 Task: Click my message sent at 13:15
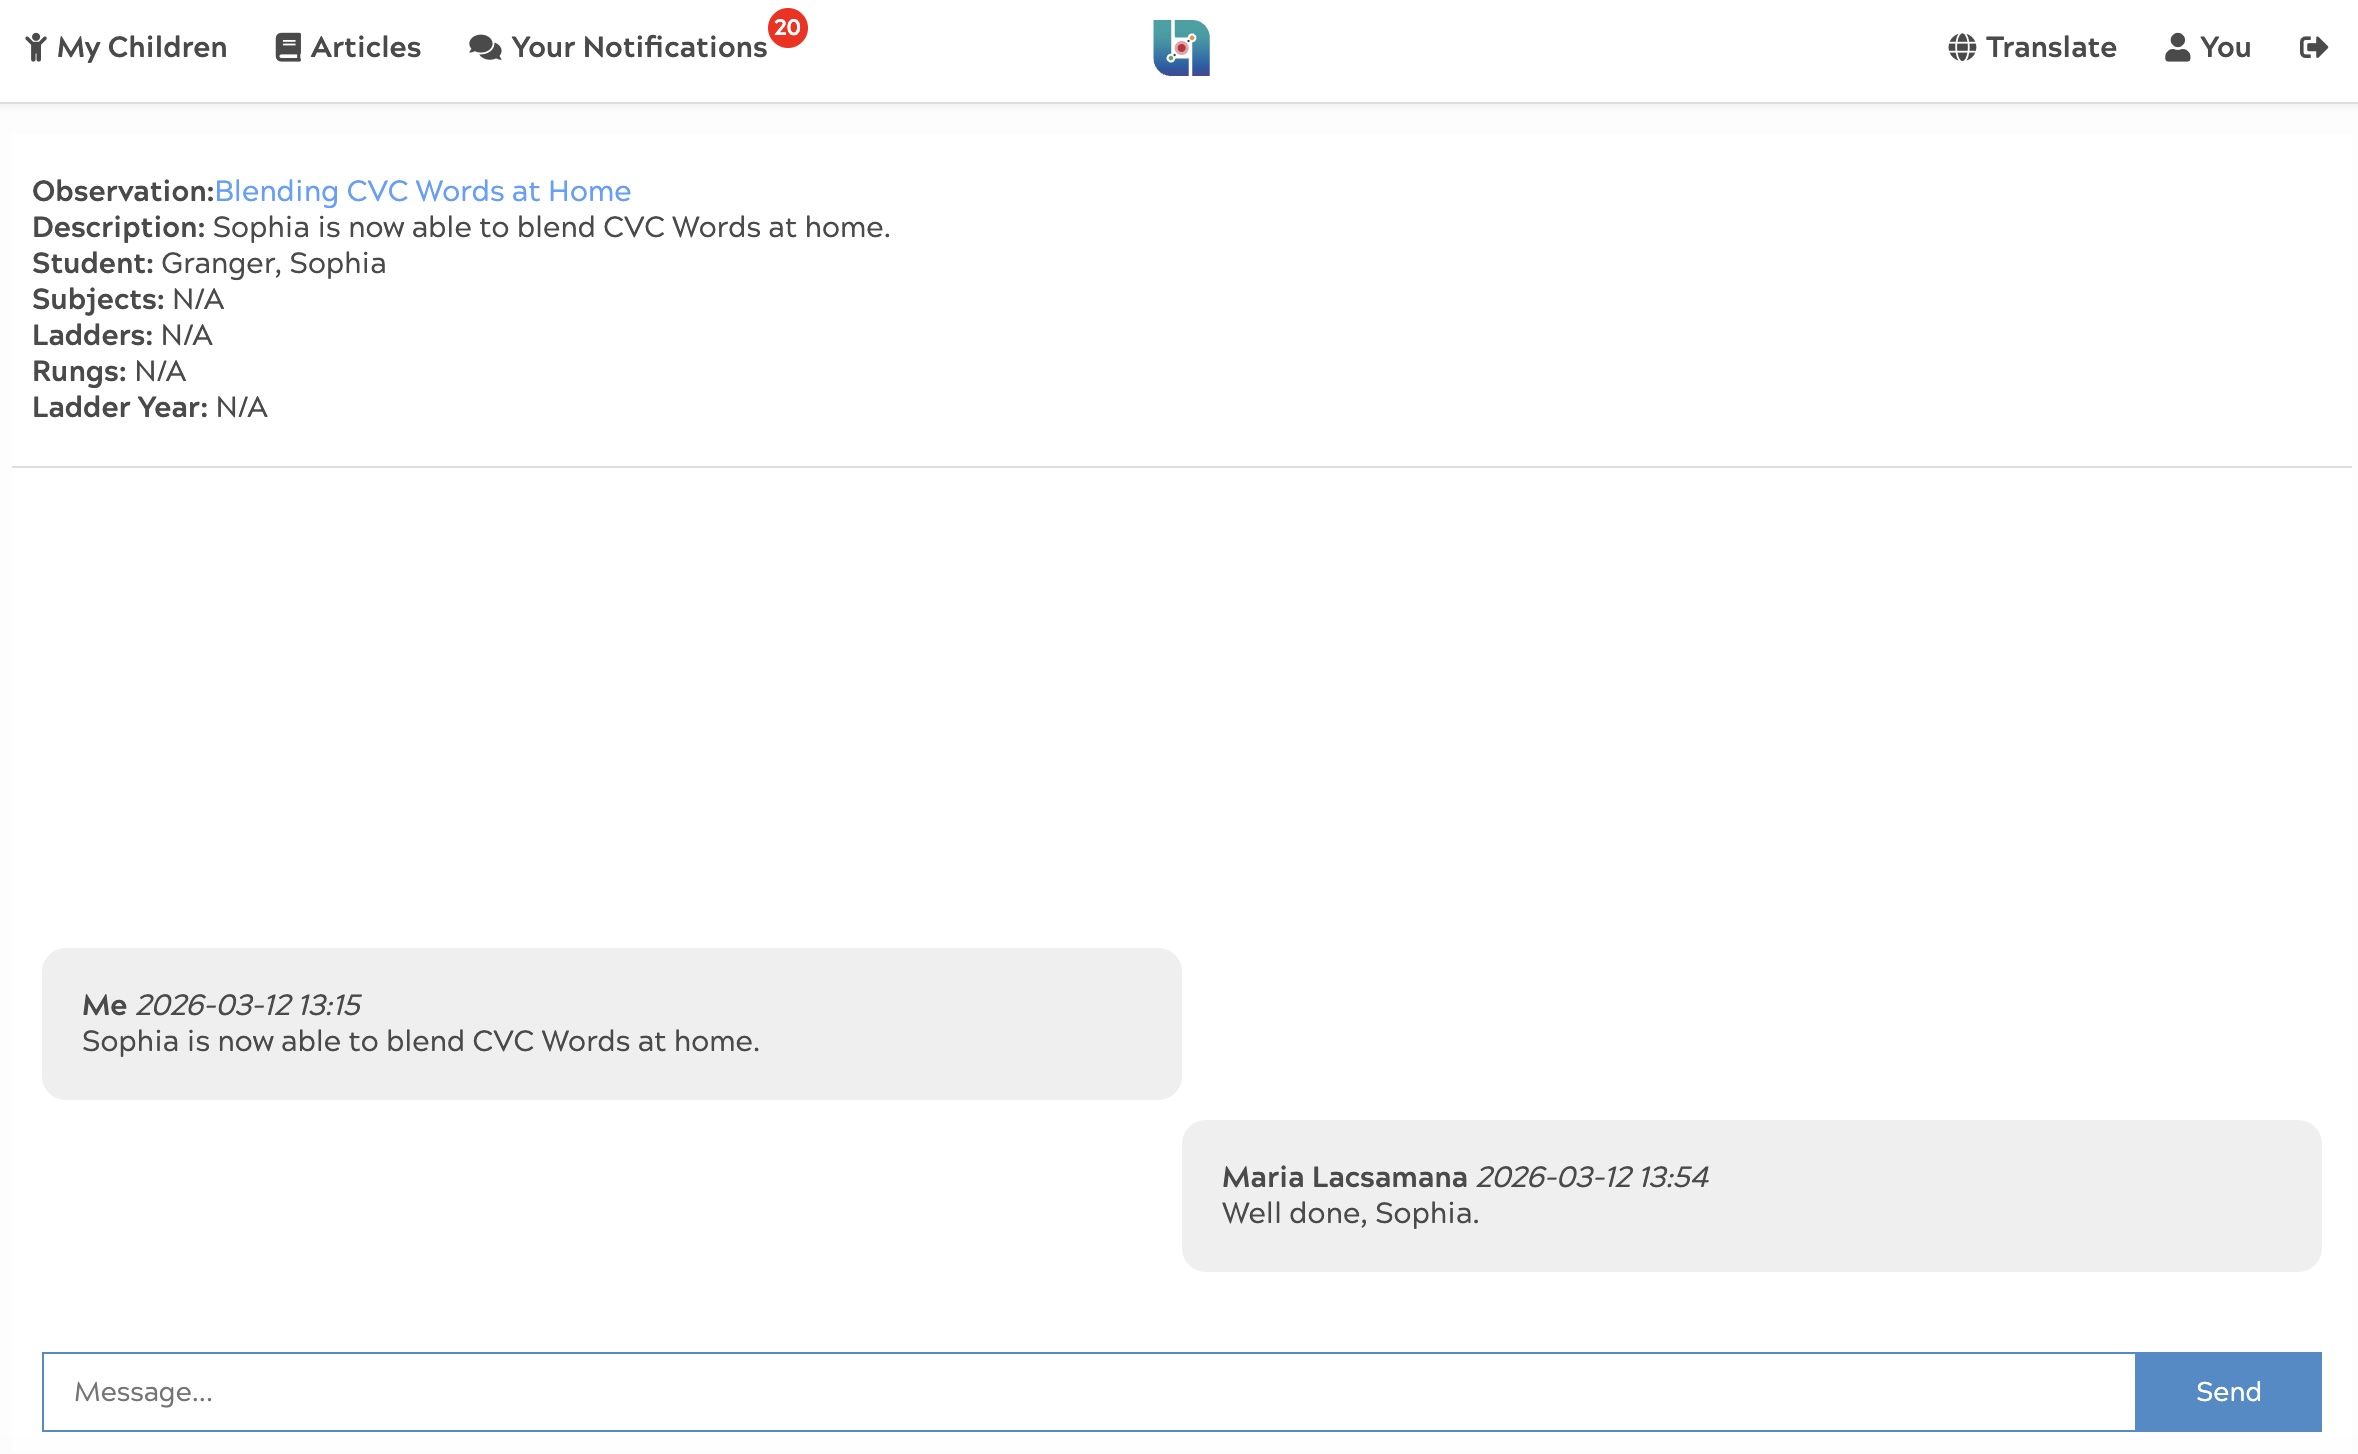tap(611, 1023)
